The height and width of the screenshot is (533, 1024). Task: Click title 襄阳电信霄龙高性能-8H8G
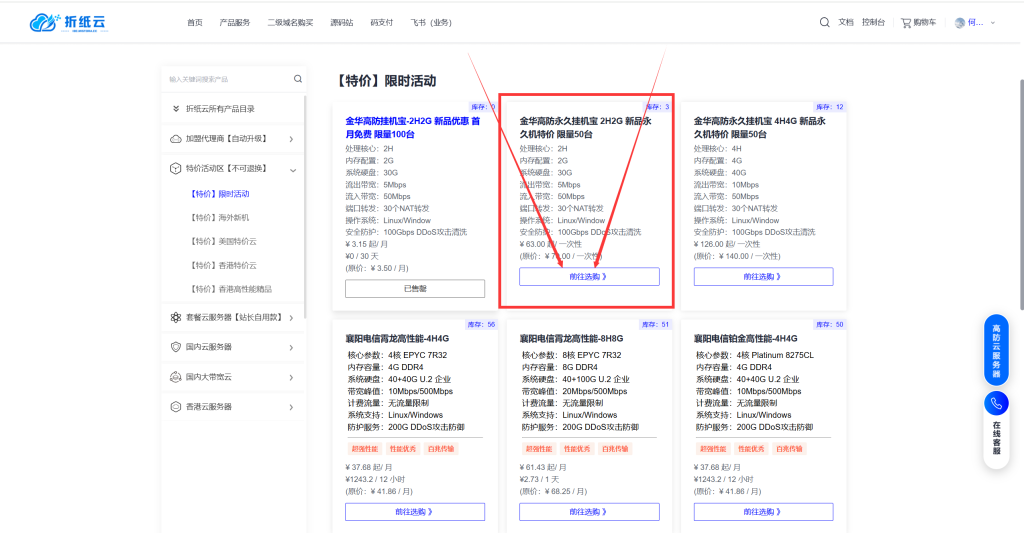571,338
